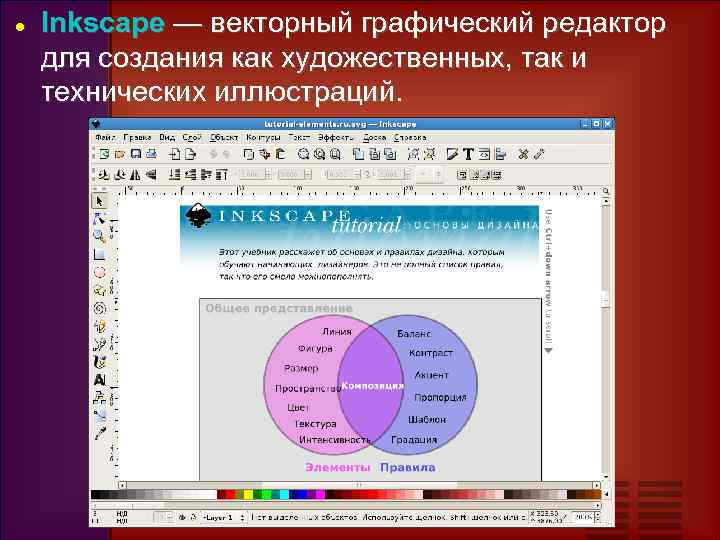Open the Эффекты menu
The image size is (720, 540).
[335, 137]
